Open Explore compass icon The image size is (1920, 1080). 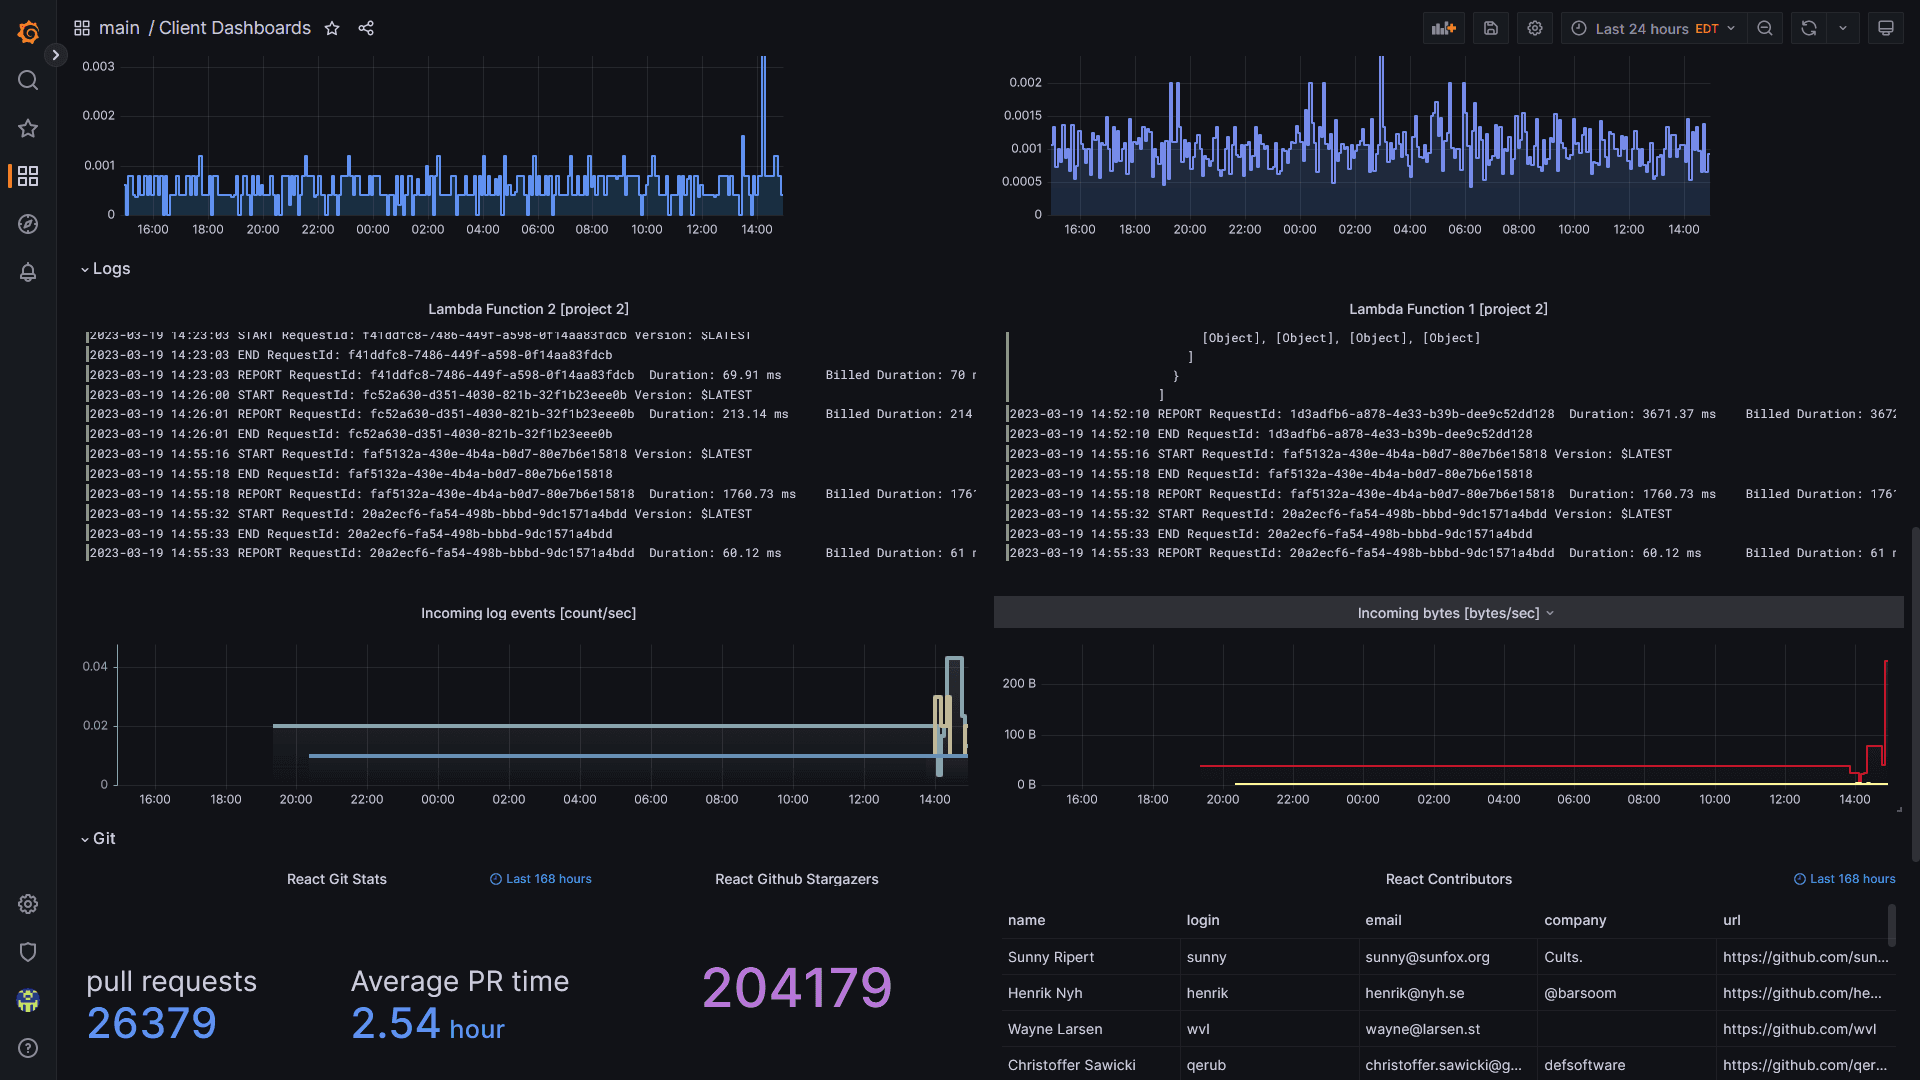[28, 224]
